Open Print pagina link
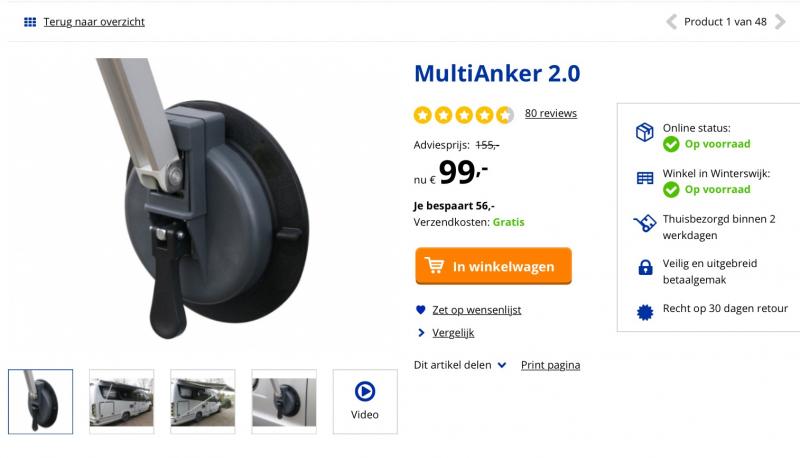 (x=550, y=365)
